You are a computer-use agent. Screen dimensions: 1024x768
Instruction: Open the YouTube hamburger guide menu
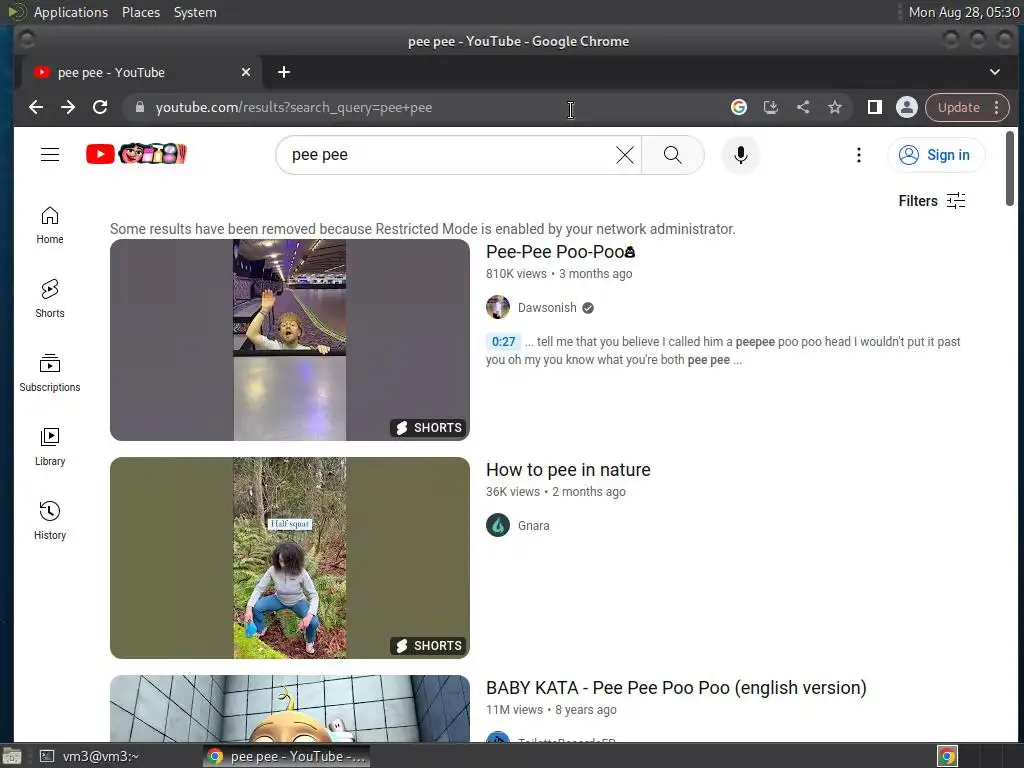click(x=50, y=155)
